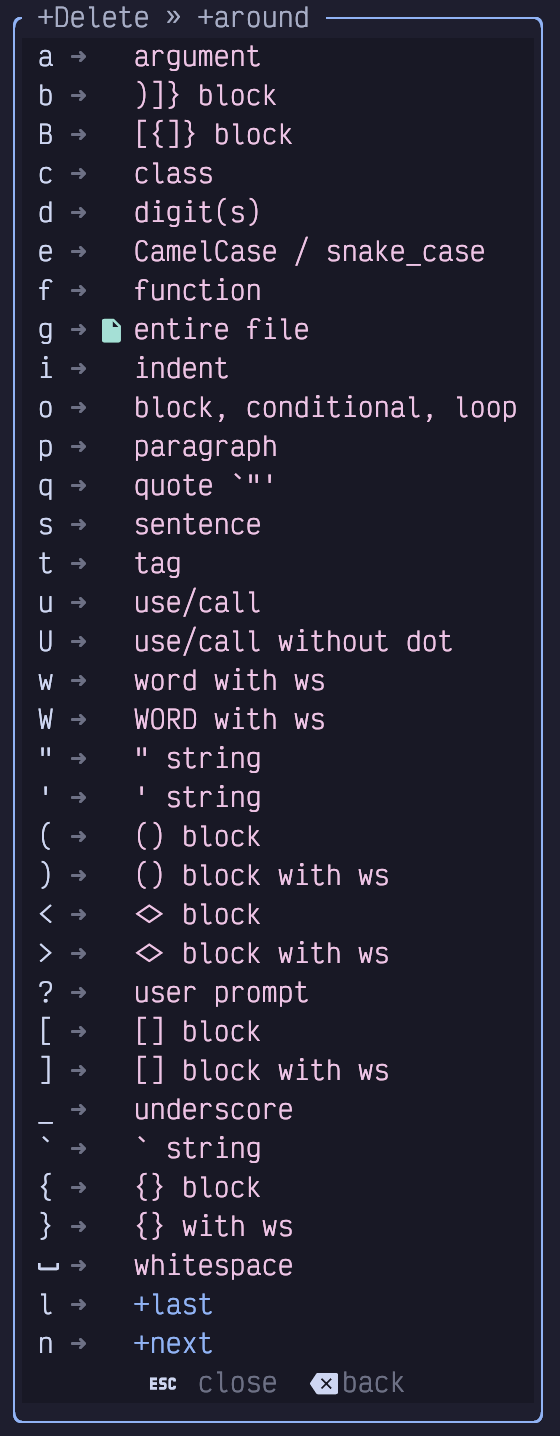This screenshot has height=1436, width=560.
Task: Click the arrow next to key g
Action: click(79, 330)
